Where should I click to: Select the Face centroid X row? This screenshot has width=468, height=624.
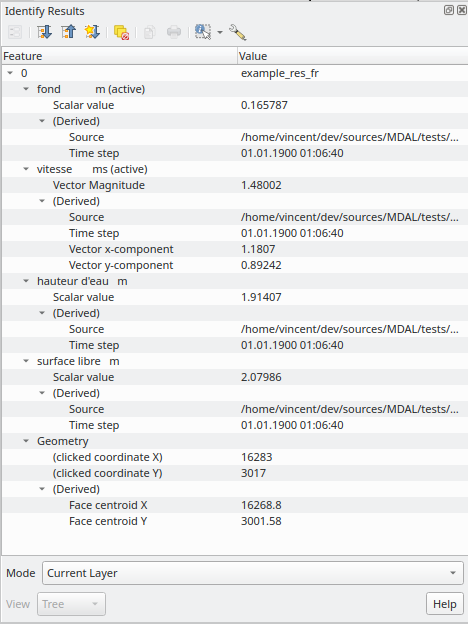(235, 505)
